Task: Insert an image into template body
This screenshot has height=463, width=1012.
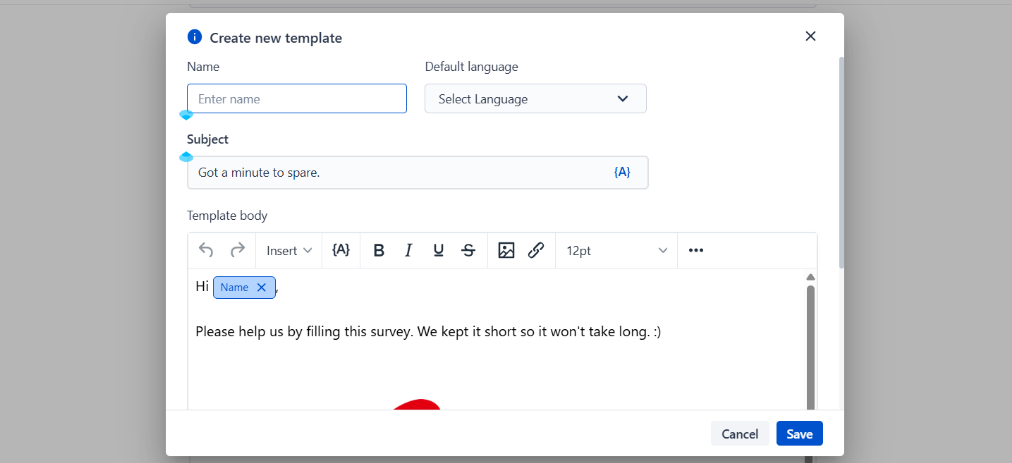Action: 506,251
